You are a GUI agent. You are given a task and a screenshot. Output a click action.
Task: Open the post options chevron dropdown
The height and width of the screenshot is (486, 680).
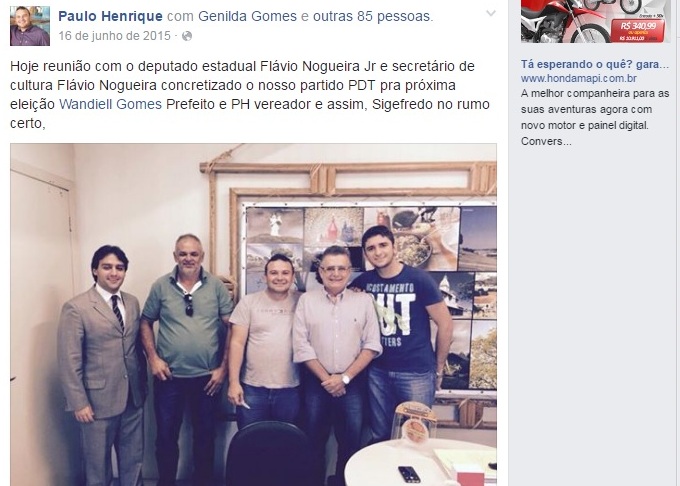click(490, 13)
